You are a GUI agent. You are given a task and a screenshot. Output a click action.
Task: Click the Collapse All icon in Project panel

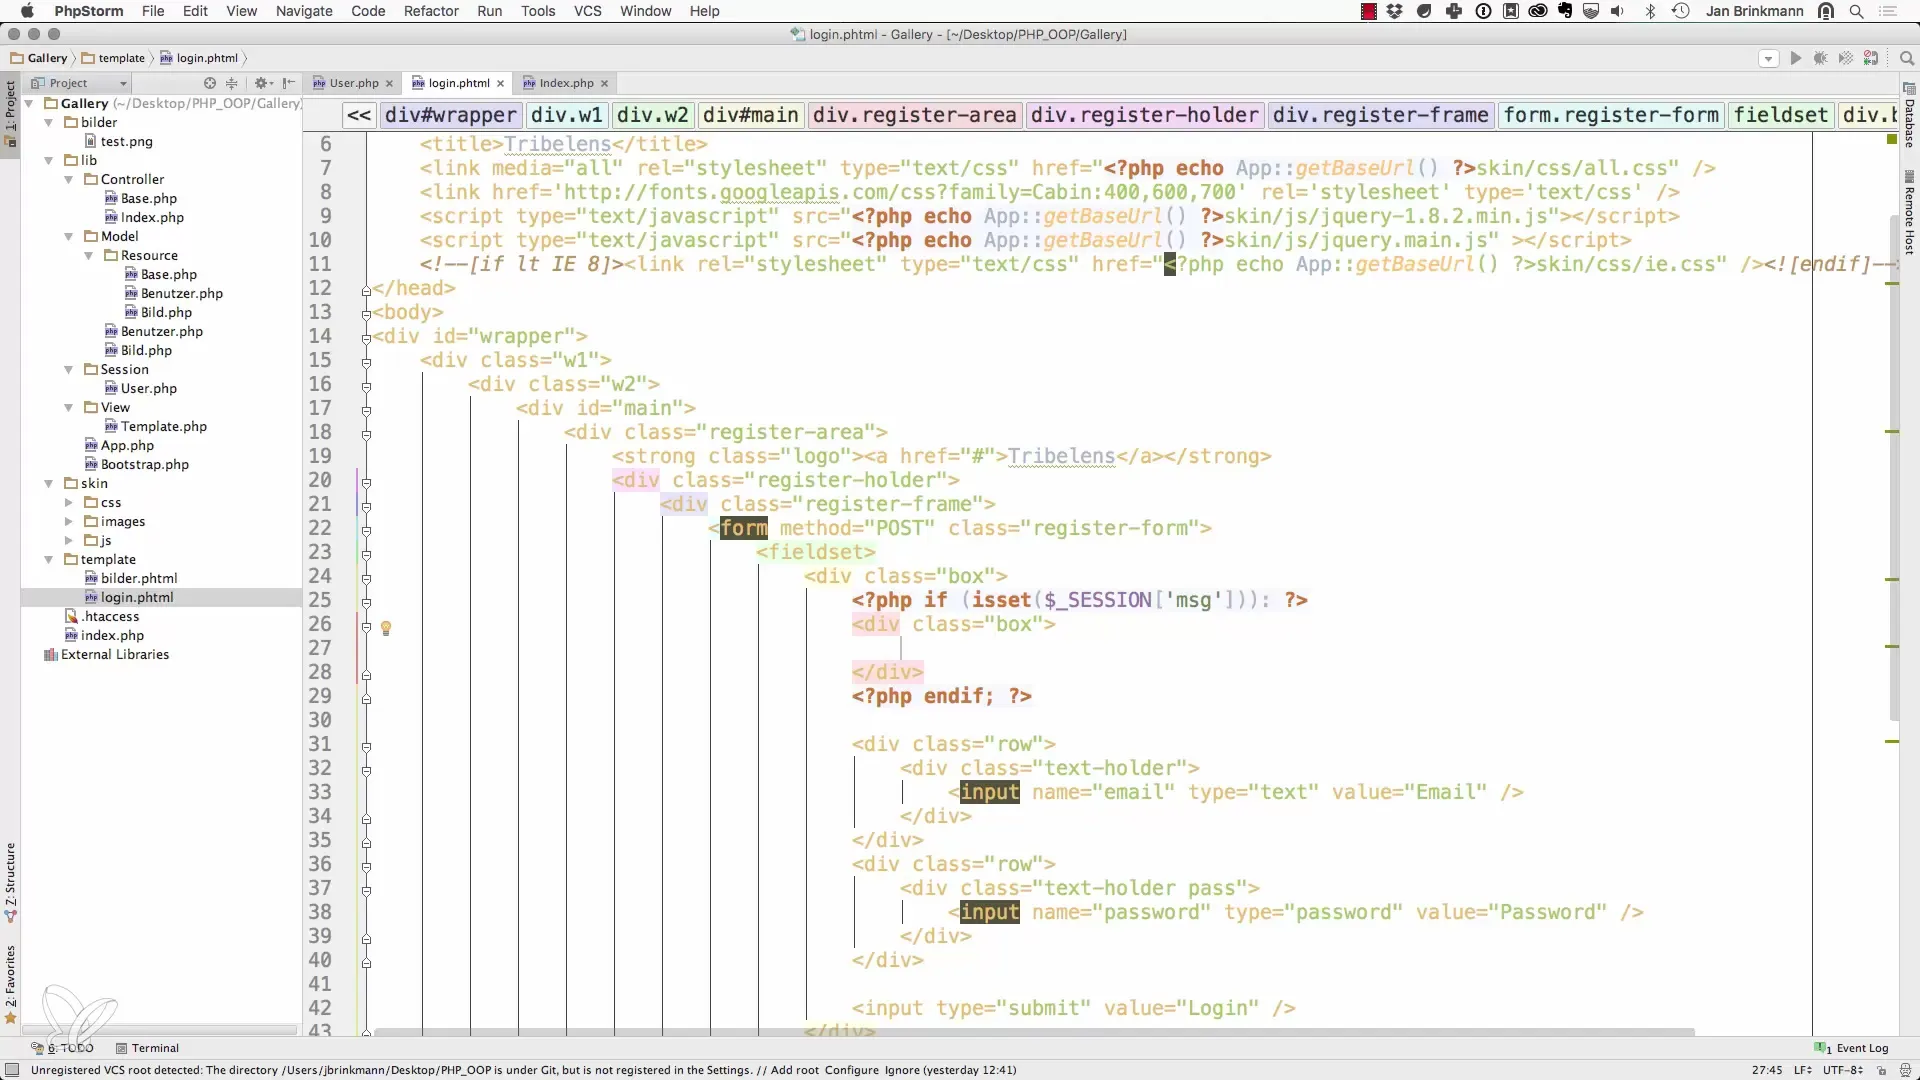coord(232,83)
